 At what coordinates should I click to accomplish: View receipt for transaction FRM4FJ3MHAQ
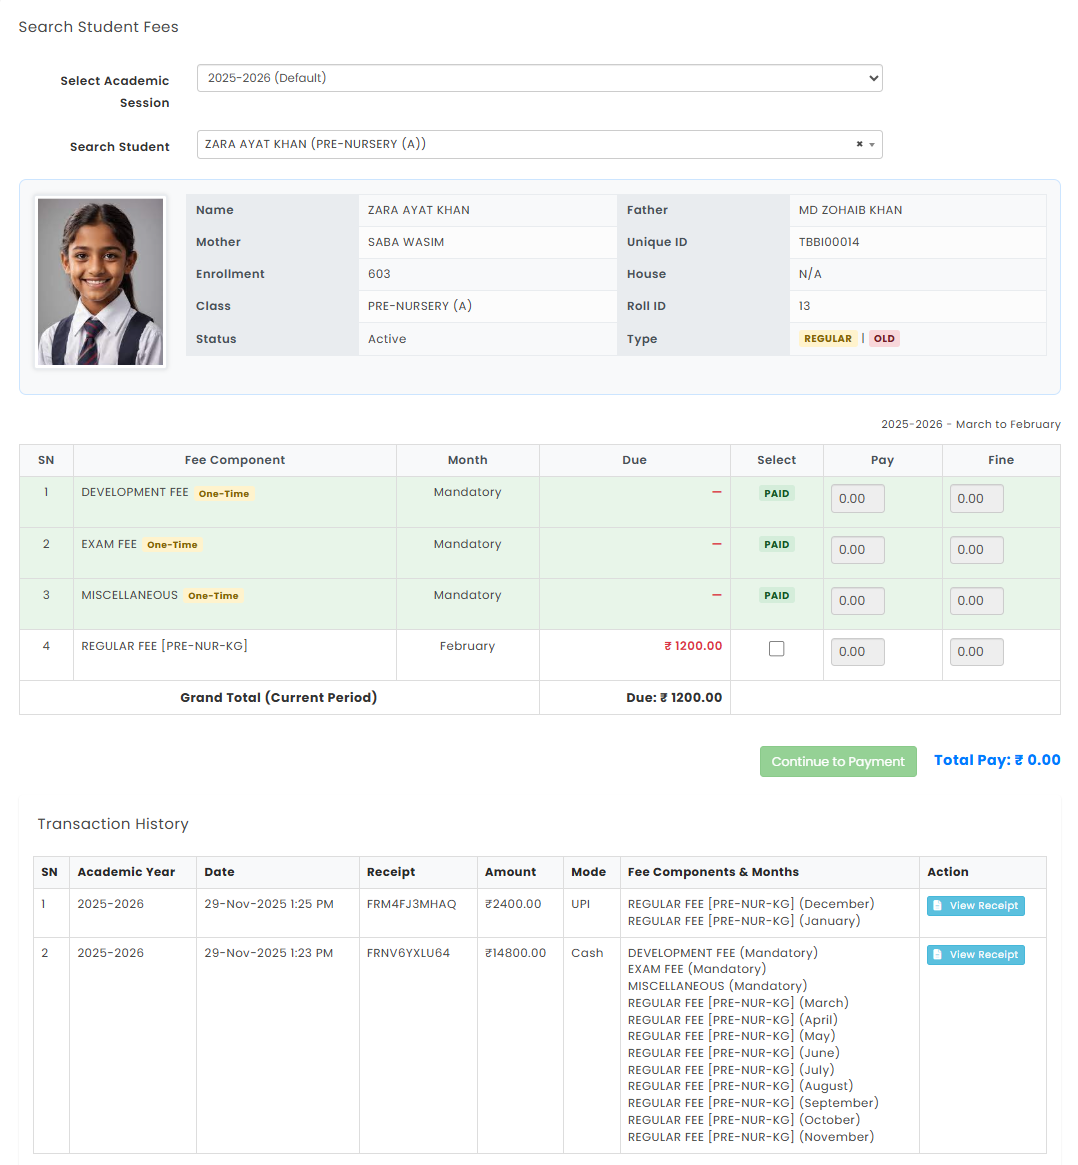975,905
